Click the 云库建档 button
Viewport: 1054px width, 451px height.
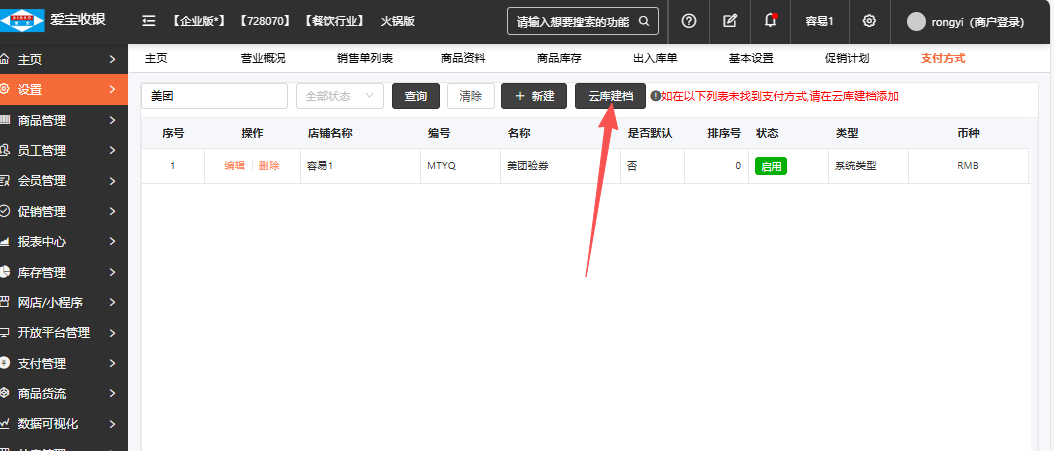point(610,96)
